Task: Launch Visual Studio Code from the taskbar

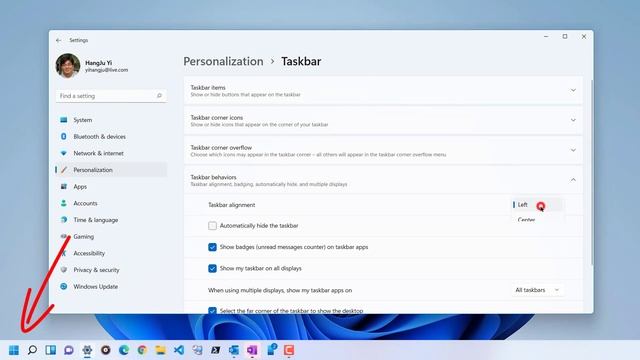Action: click(179, 350)
